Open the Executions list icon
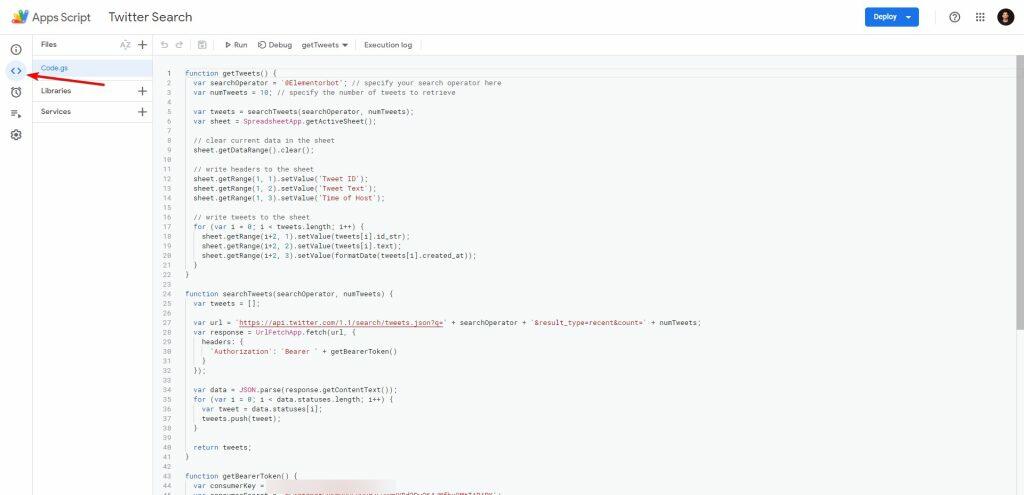The image size is (1024, 495). coord(16,114)
